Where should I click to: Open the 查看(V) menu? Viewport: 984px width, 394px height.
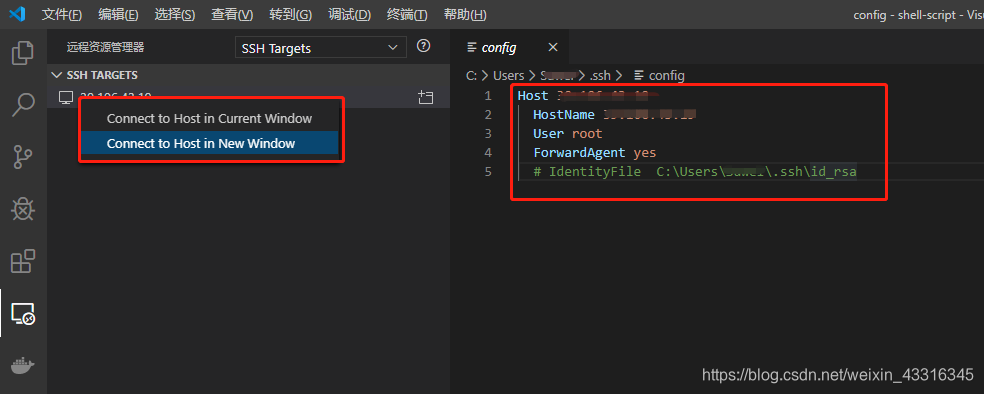pos(232,14)
